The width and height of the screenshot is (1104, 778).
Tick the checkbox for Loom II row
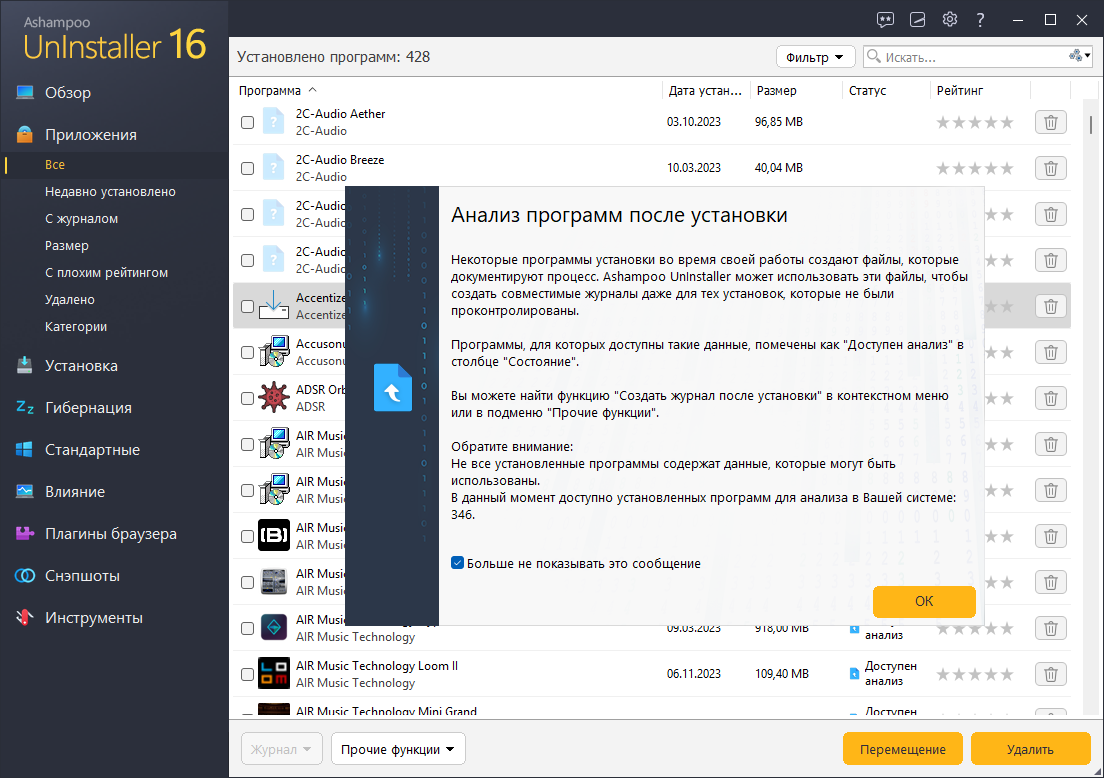coord(247,675)
